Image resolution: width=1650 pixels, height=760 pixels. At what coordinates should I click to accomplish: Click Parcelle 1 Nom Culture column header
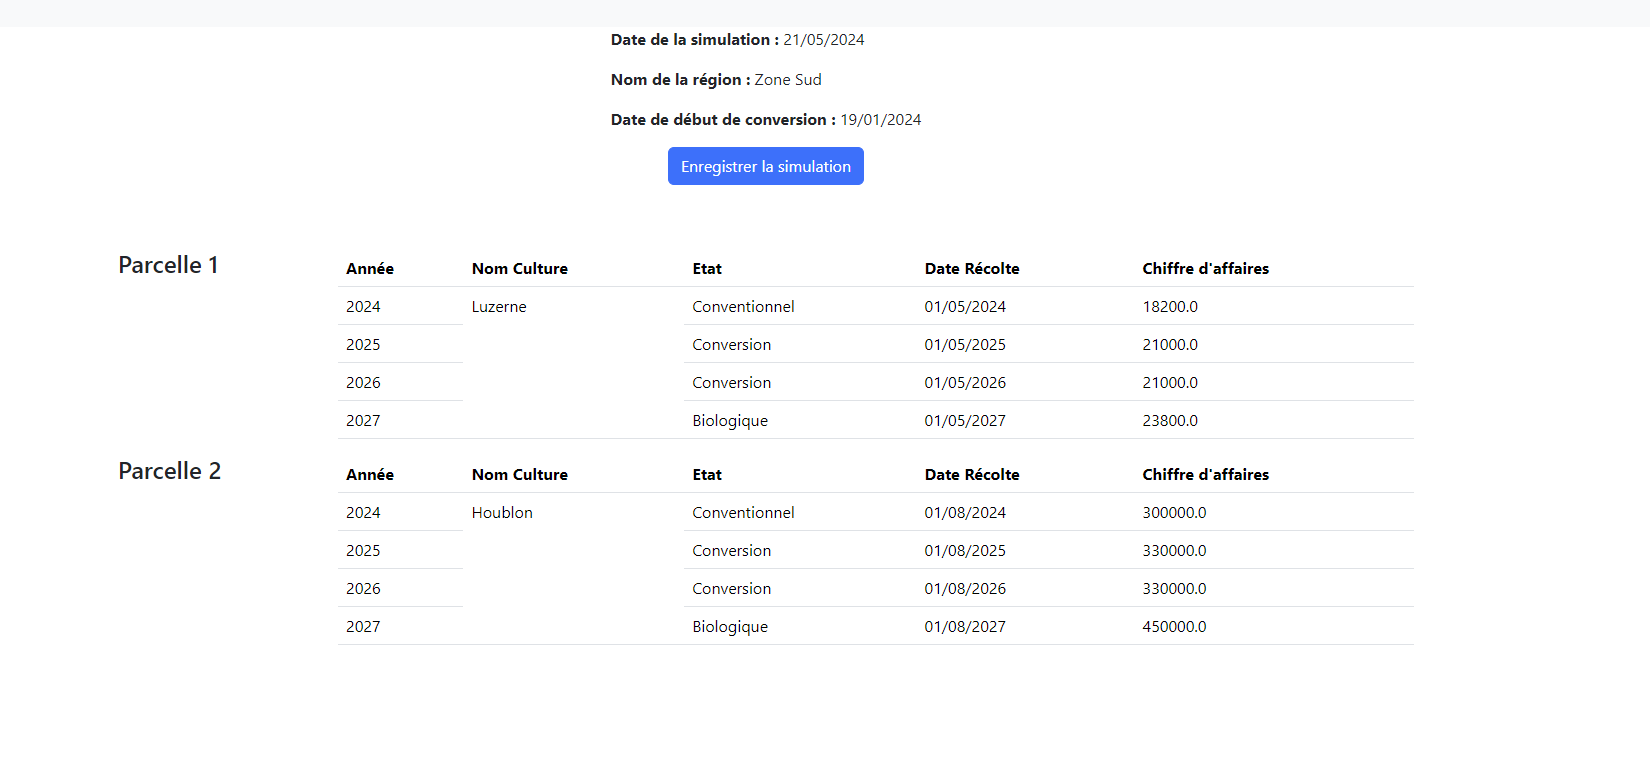point(519,269)
